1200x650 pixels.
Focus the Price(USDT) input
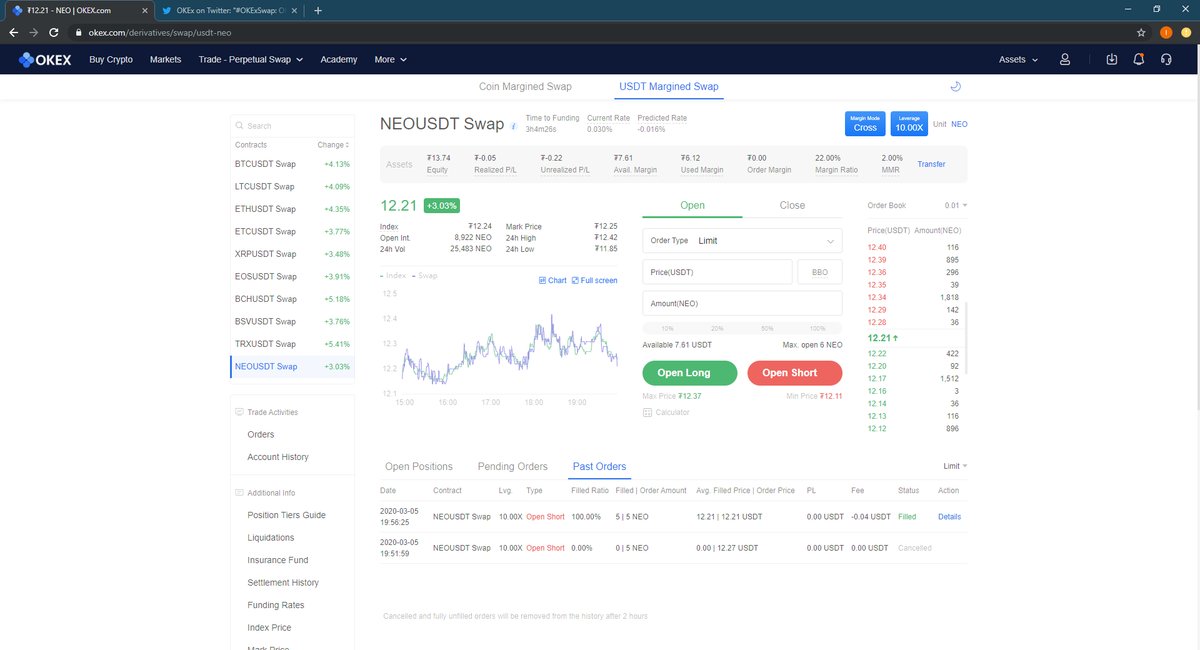pos(717,272)
